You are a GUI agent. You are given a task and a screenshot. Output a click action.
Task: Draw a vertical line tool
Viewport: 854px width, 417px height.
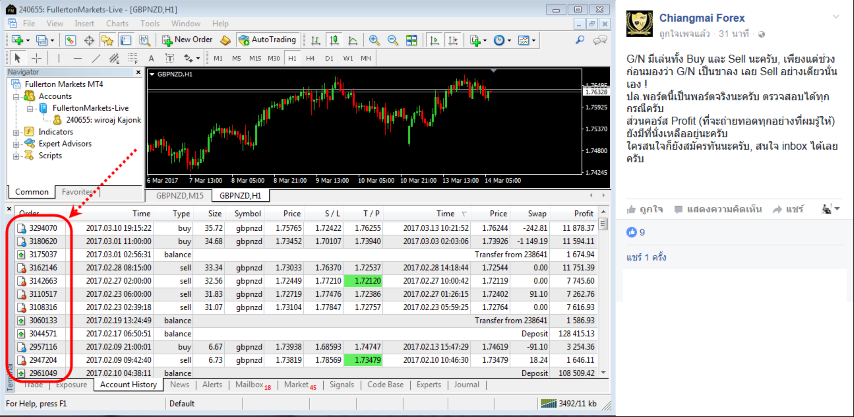[x=59, y=58]
